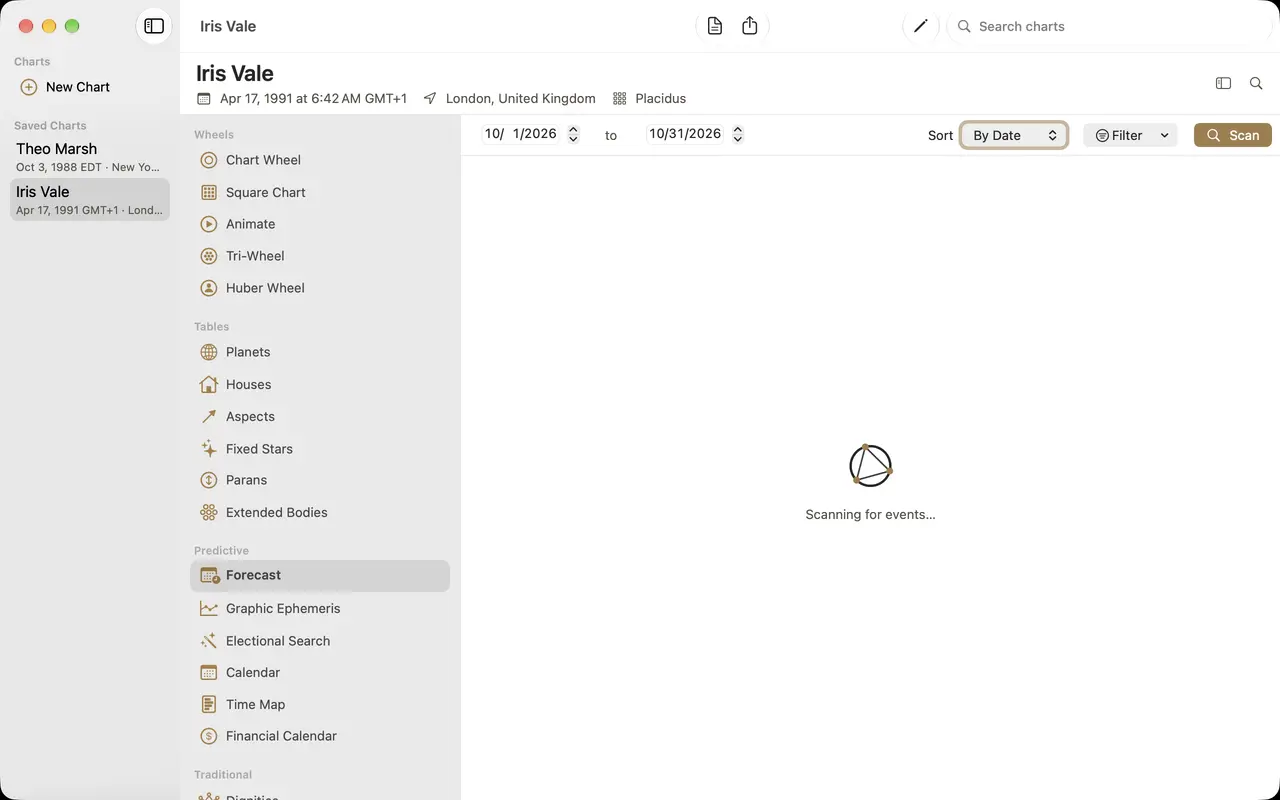The height and width of the screenshot is (800, 1280).
Task: Open the Sort By Date dropdown
Action: (1014, 135)
